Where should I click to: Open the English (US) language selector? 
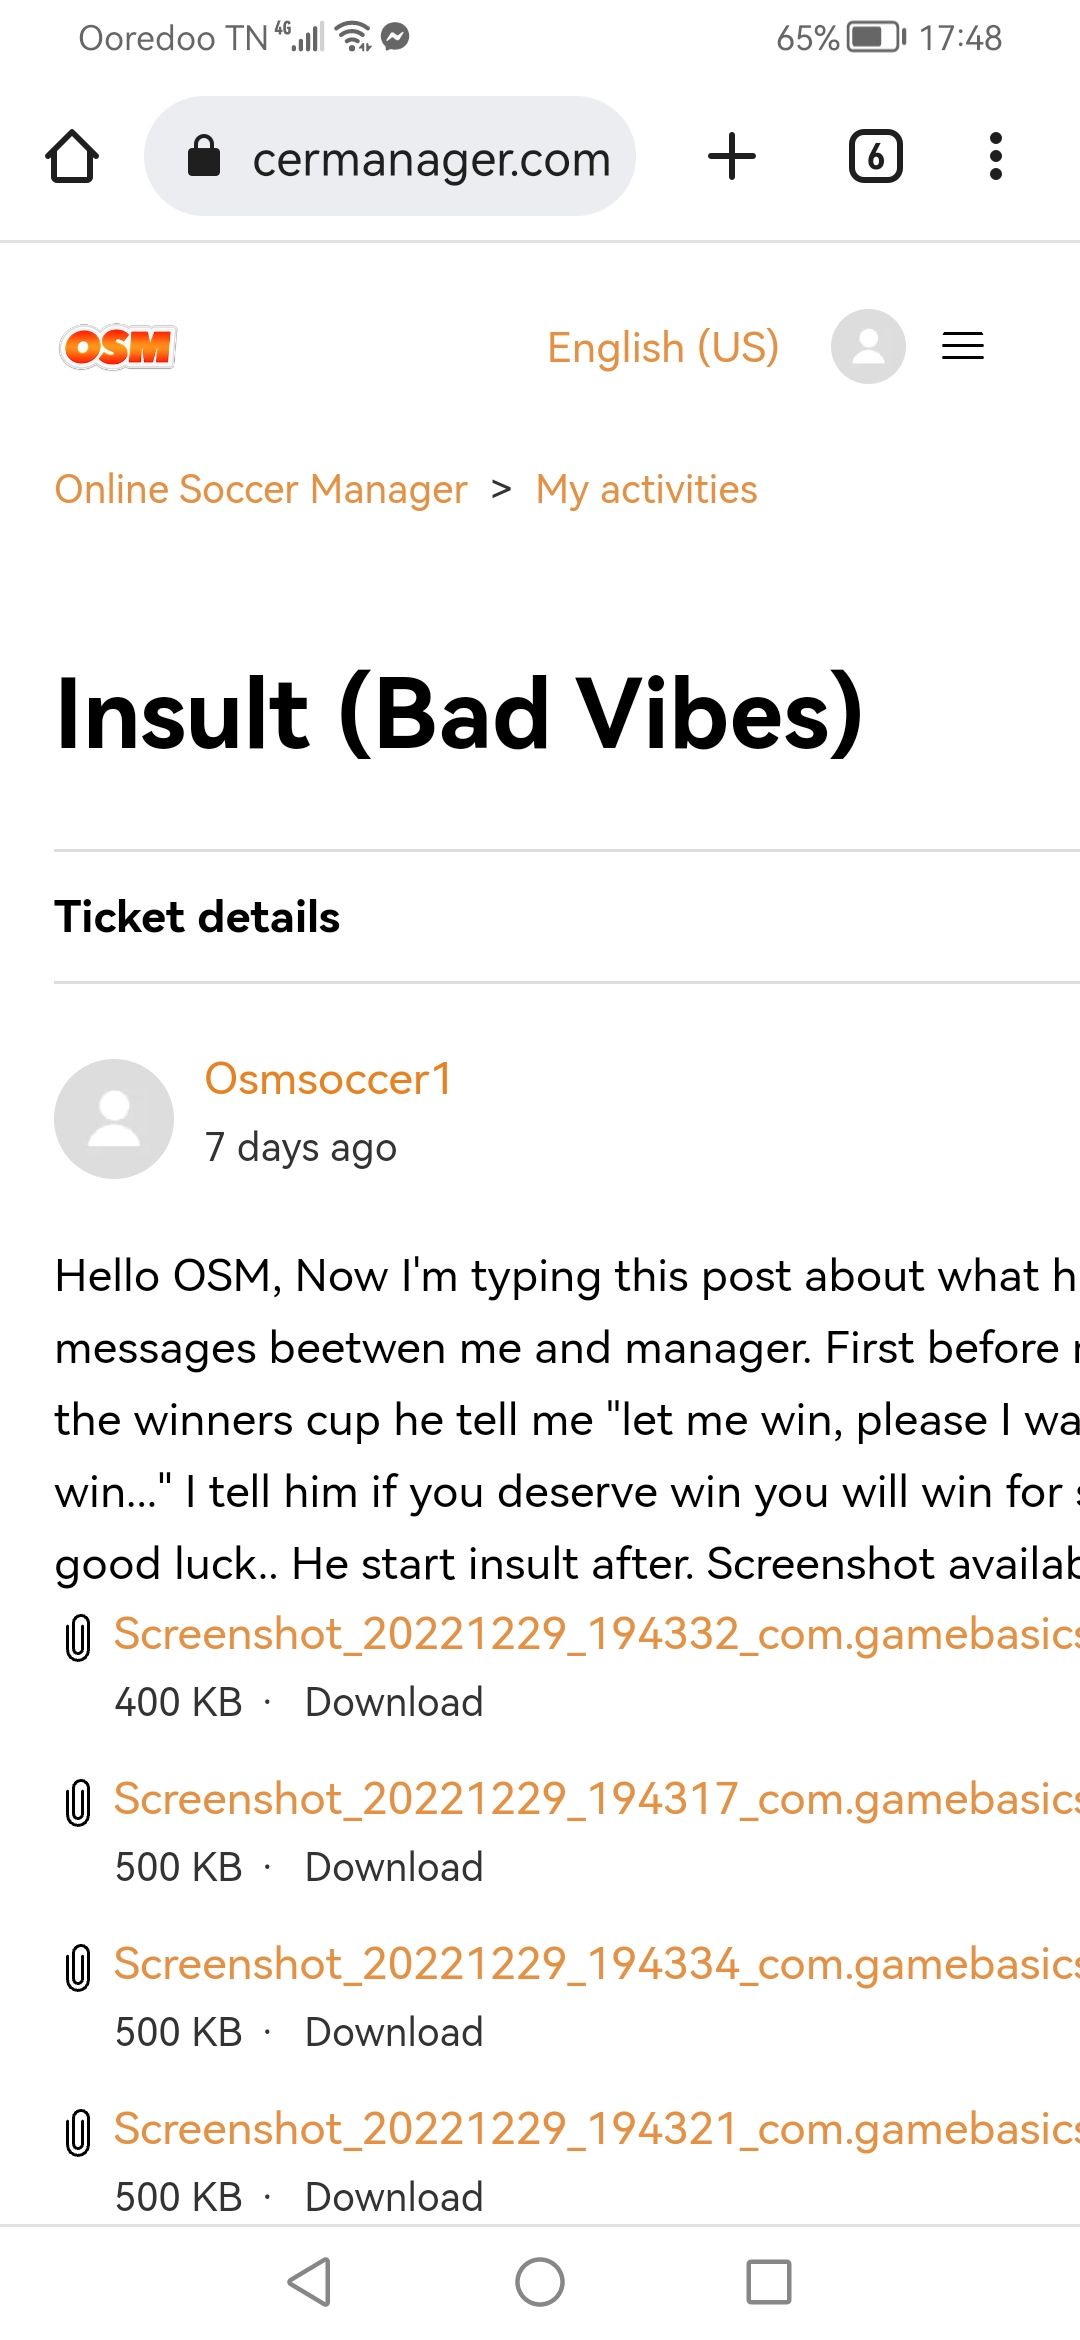click(x=663, y=348)
